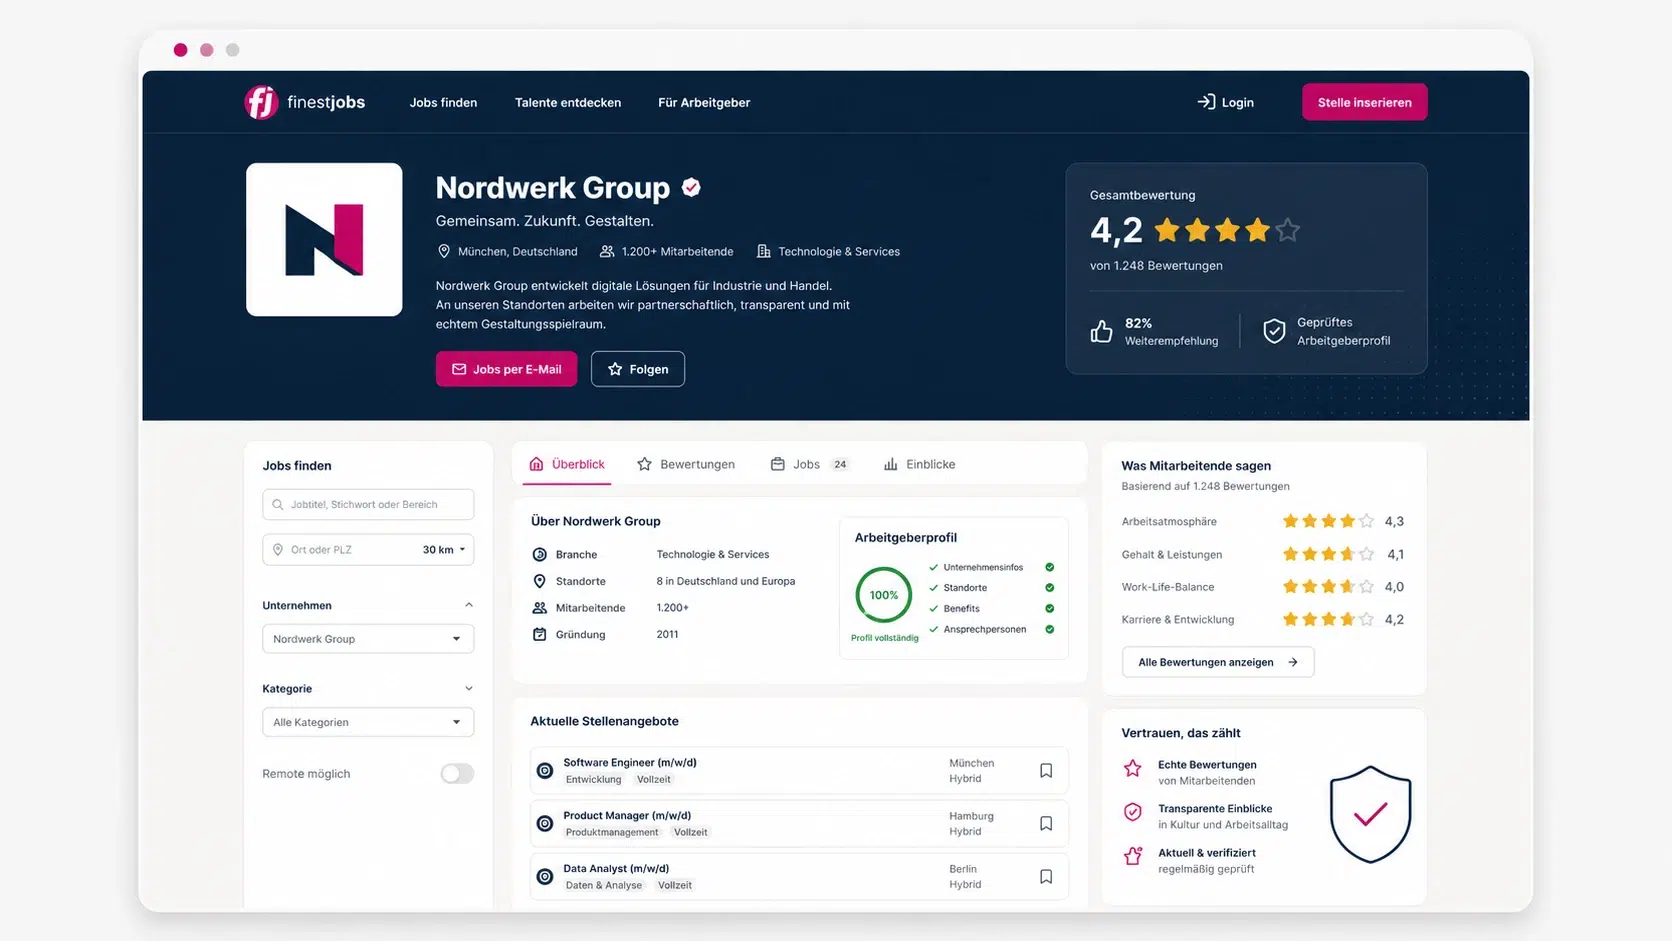1672x941 pixels.
Task: Collapse the Unternehmen filter section
Action: point(469,605)
